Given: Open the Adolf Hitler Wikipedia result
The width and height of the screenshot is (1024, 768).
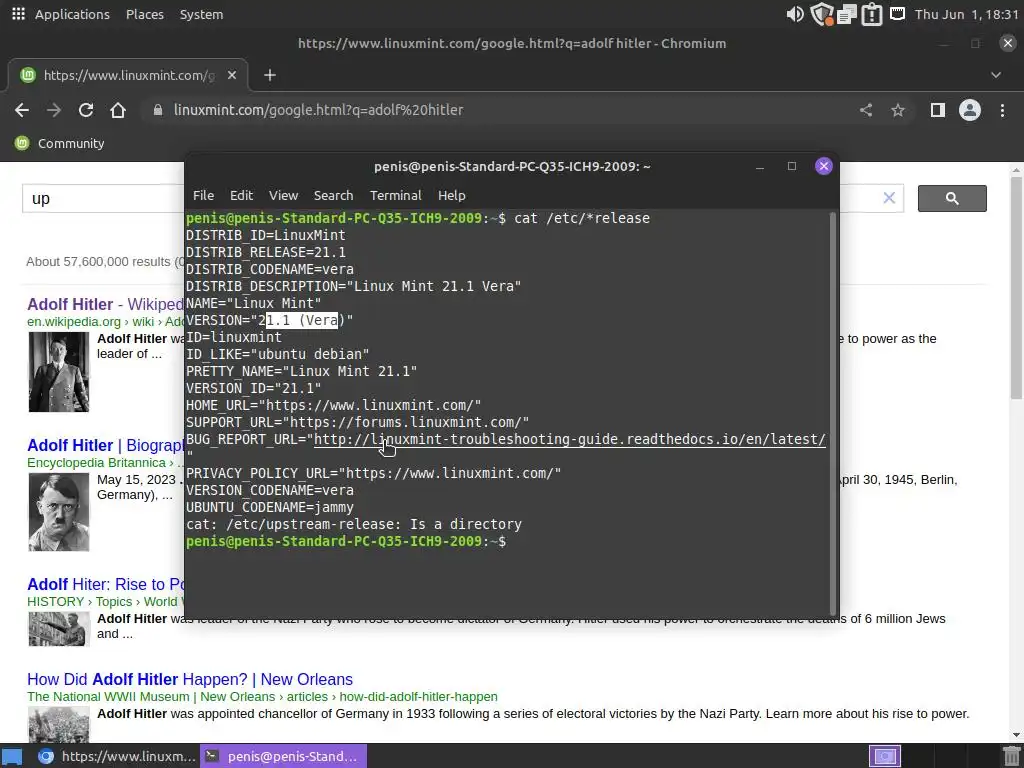Looking at the screenshot, I should (105, 304).
